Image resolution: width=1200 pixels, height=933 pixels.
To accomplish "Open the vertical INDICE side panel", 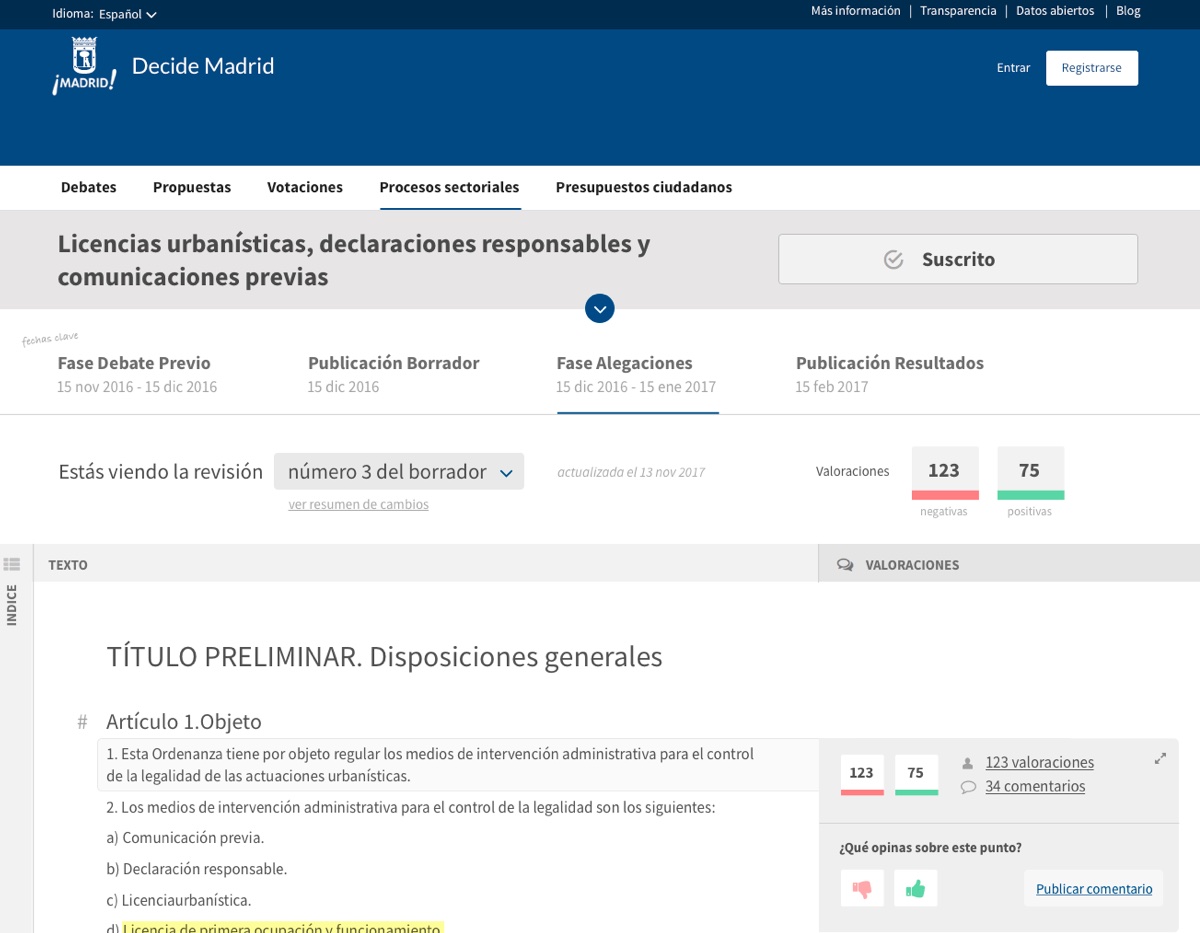I will (x=12, y=605).
